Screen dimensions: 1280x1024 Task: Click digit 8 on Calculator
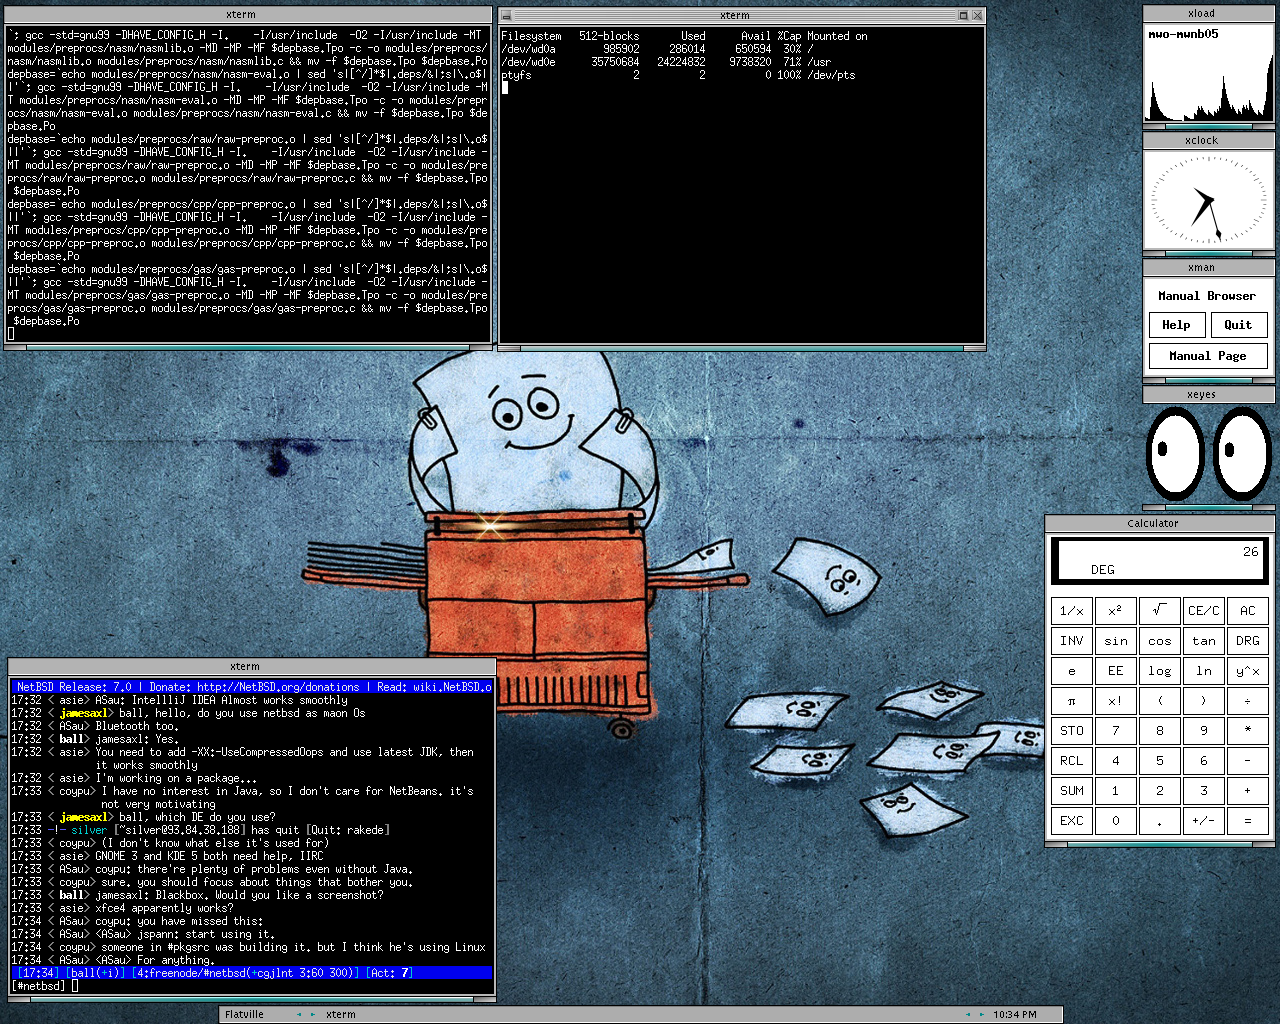pos(1159,730)
